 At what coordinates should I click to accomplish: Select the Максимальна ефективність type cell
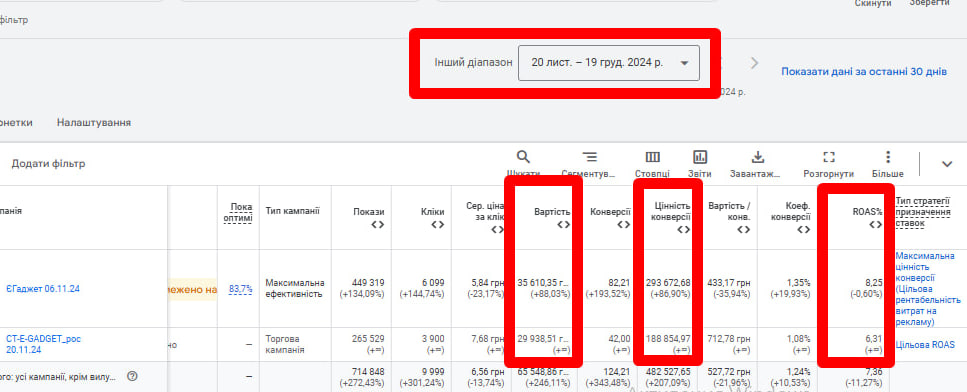click(295, 288)
